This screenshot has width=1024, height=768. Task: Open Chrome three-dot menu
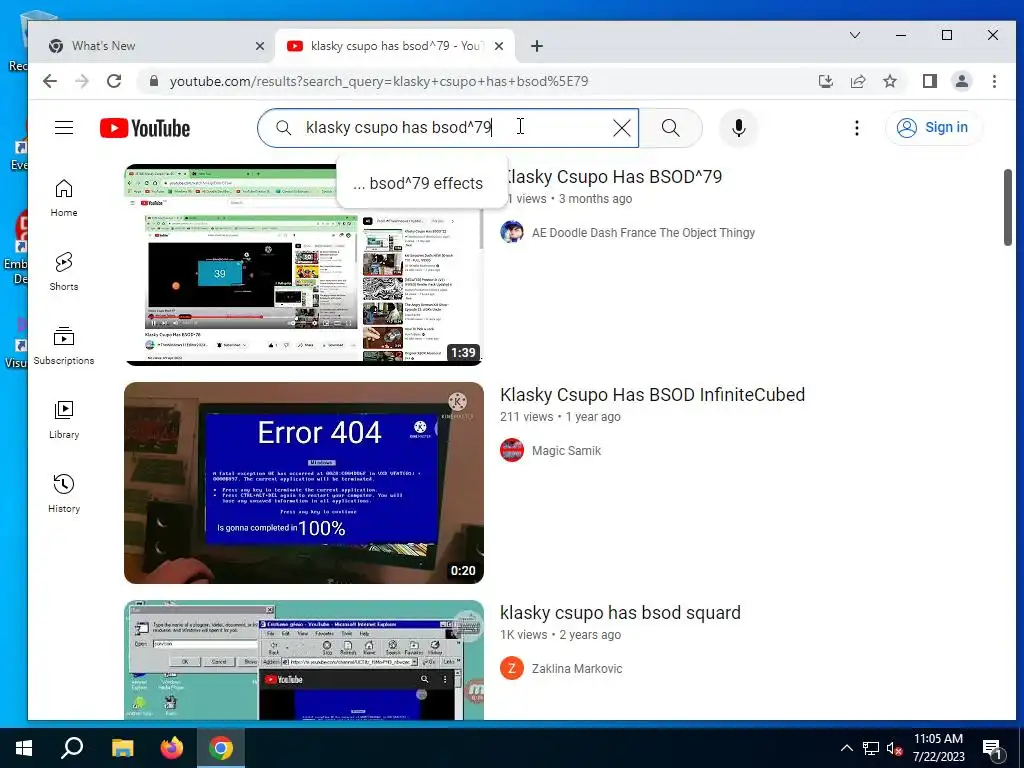[x=994, y=81]
